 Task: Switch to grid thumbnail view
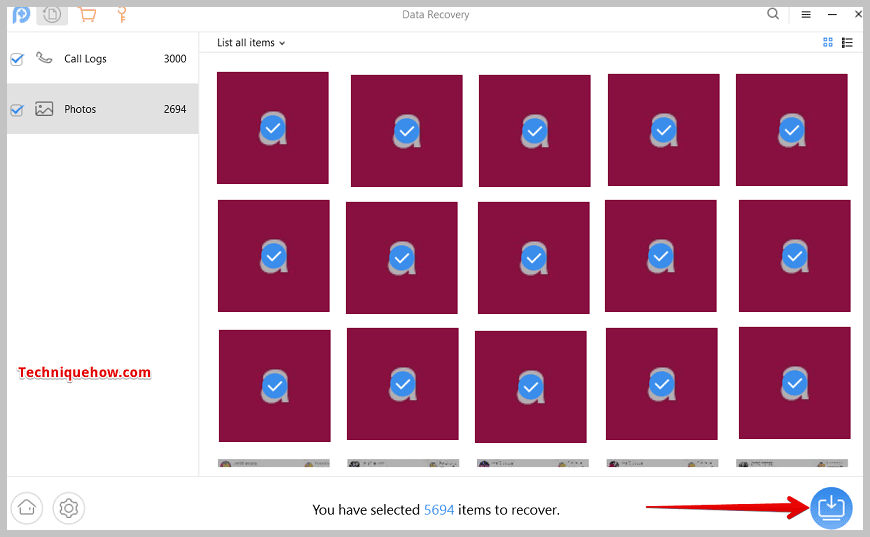point(828,42)
